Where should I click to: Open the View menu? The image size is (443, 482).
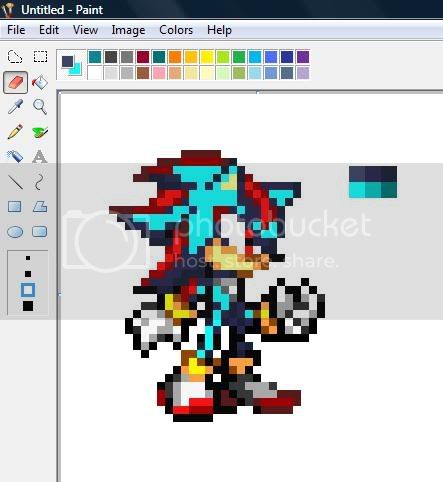click(x=86, y=30)
